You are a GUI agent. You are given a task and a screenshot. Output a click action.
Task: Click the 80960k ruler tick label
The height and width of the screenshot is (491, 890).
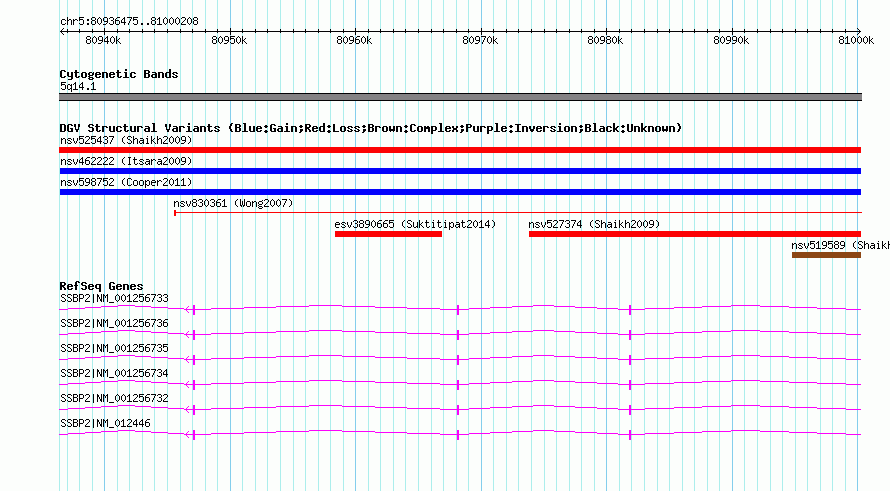point(354,40)
